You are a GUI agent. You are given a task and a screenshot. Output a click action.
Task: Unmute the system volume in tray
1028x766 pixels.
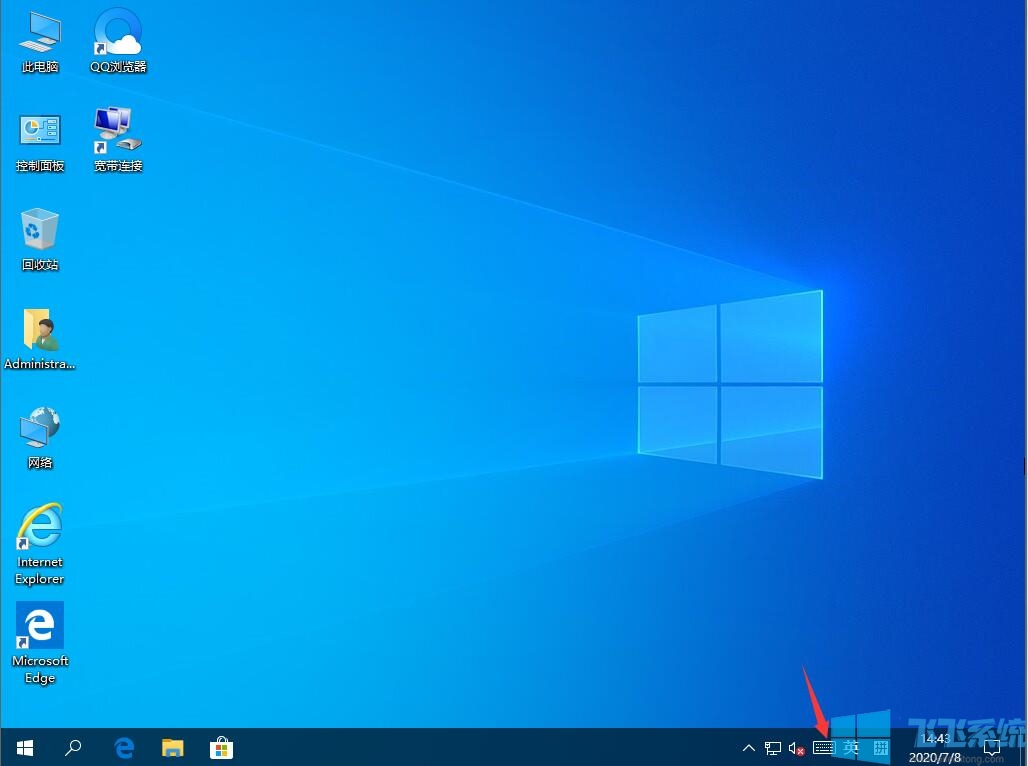796,748
